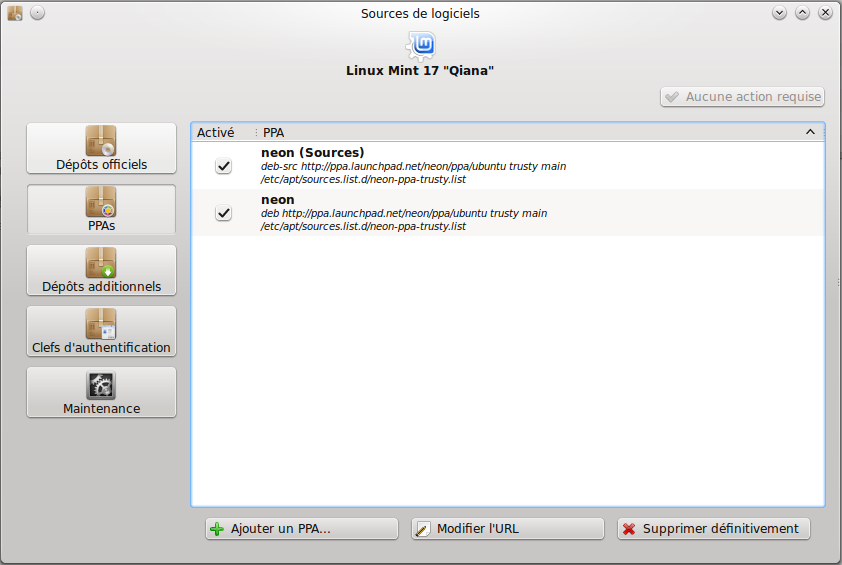
Task: Click the Linux Mint 17 "Qiana" heading
Action: tap(420, 70)
